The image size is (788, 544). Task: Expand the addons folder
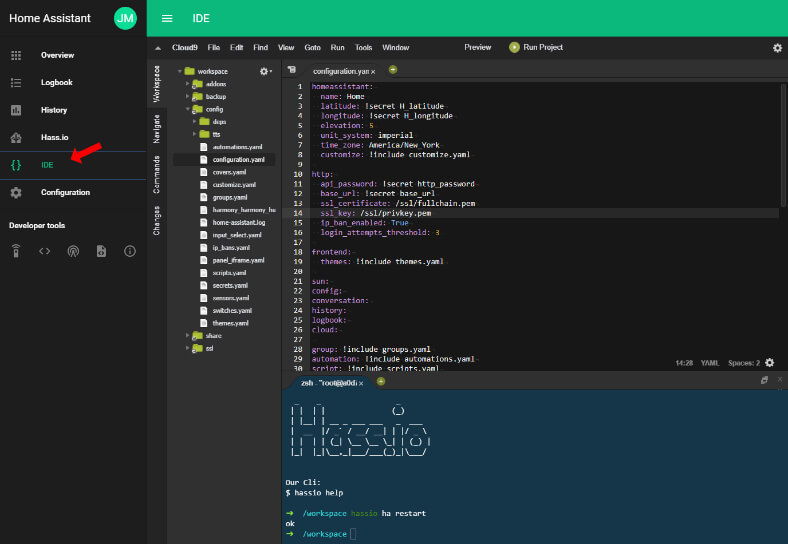pos(187,84)
